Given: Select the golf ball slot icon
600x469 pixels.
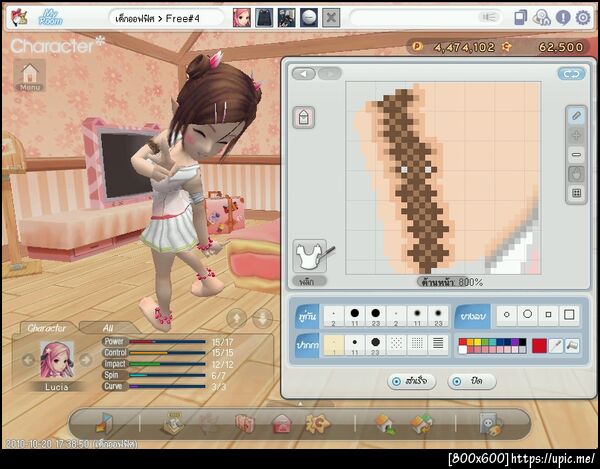Looking at the screenshot, I should (x=309, y=17).
